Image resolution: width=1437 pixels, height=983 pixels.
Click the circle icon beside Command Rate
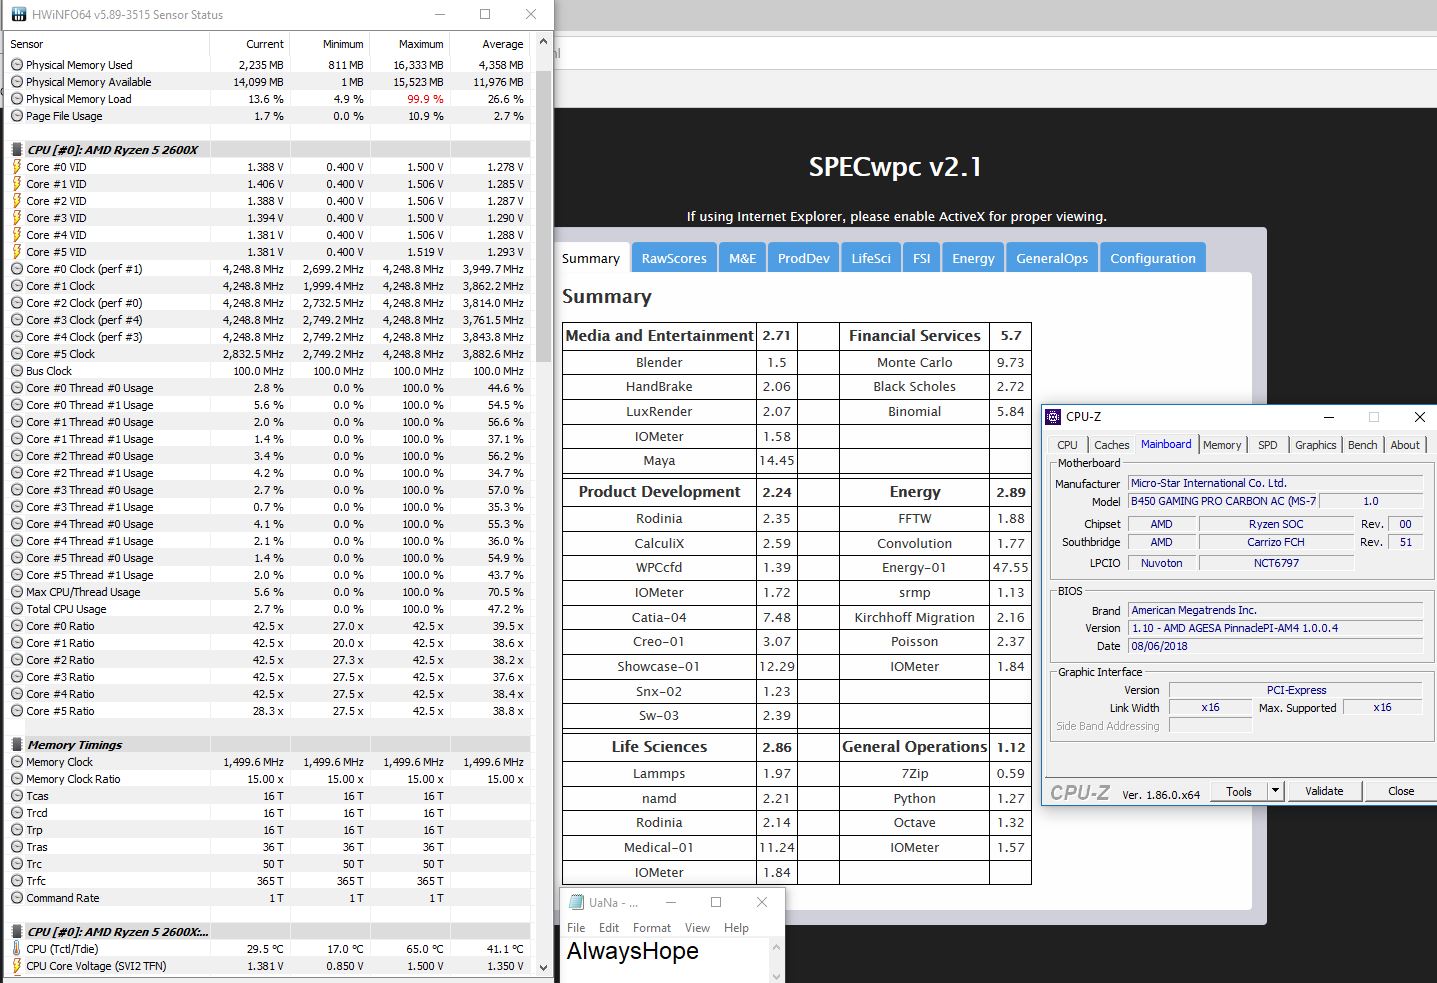(x=17, y=898)
